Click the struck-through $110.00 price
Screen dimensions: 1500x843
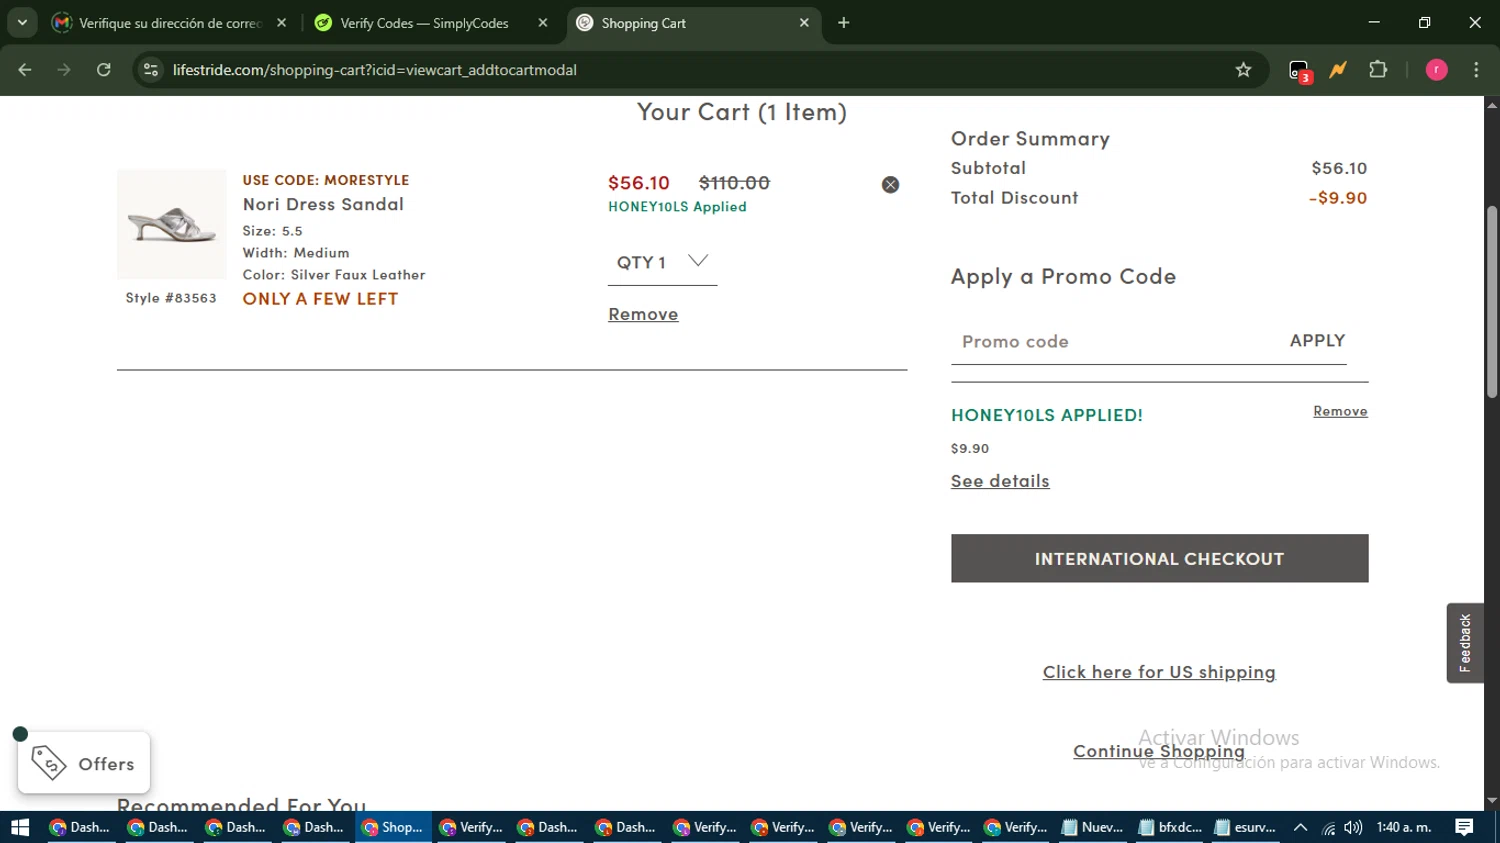[734, 183]
